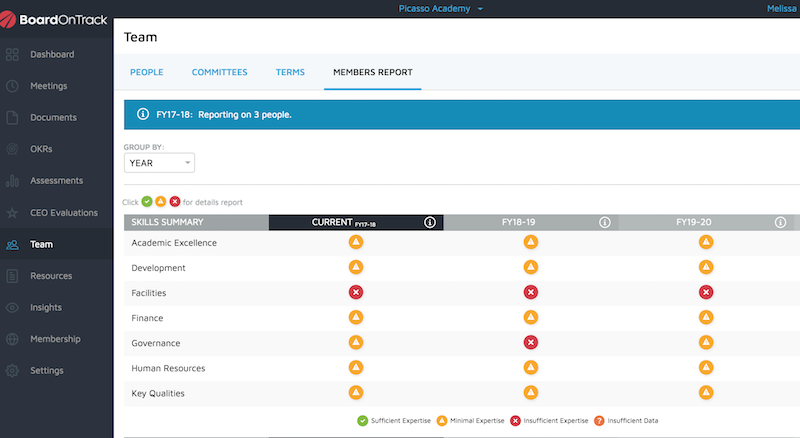
Task: Open Finance warning icon under FY19-20
Action: (x=706, y=318)
